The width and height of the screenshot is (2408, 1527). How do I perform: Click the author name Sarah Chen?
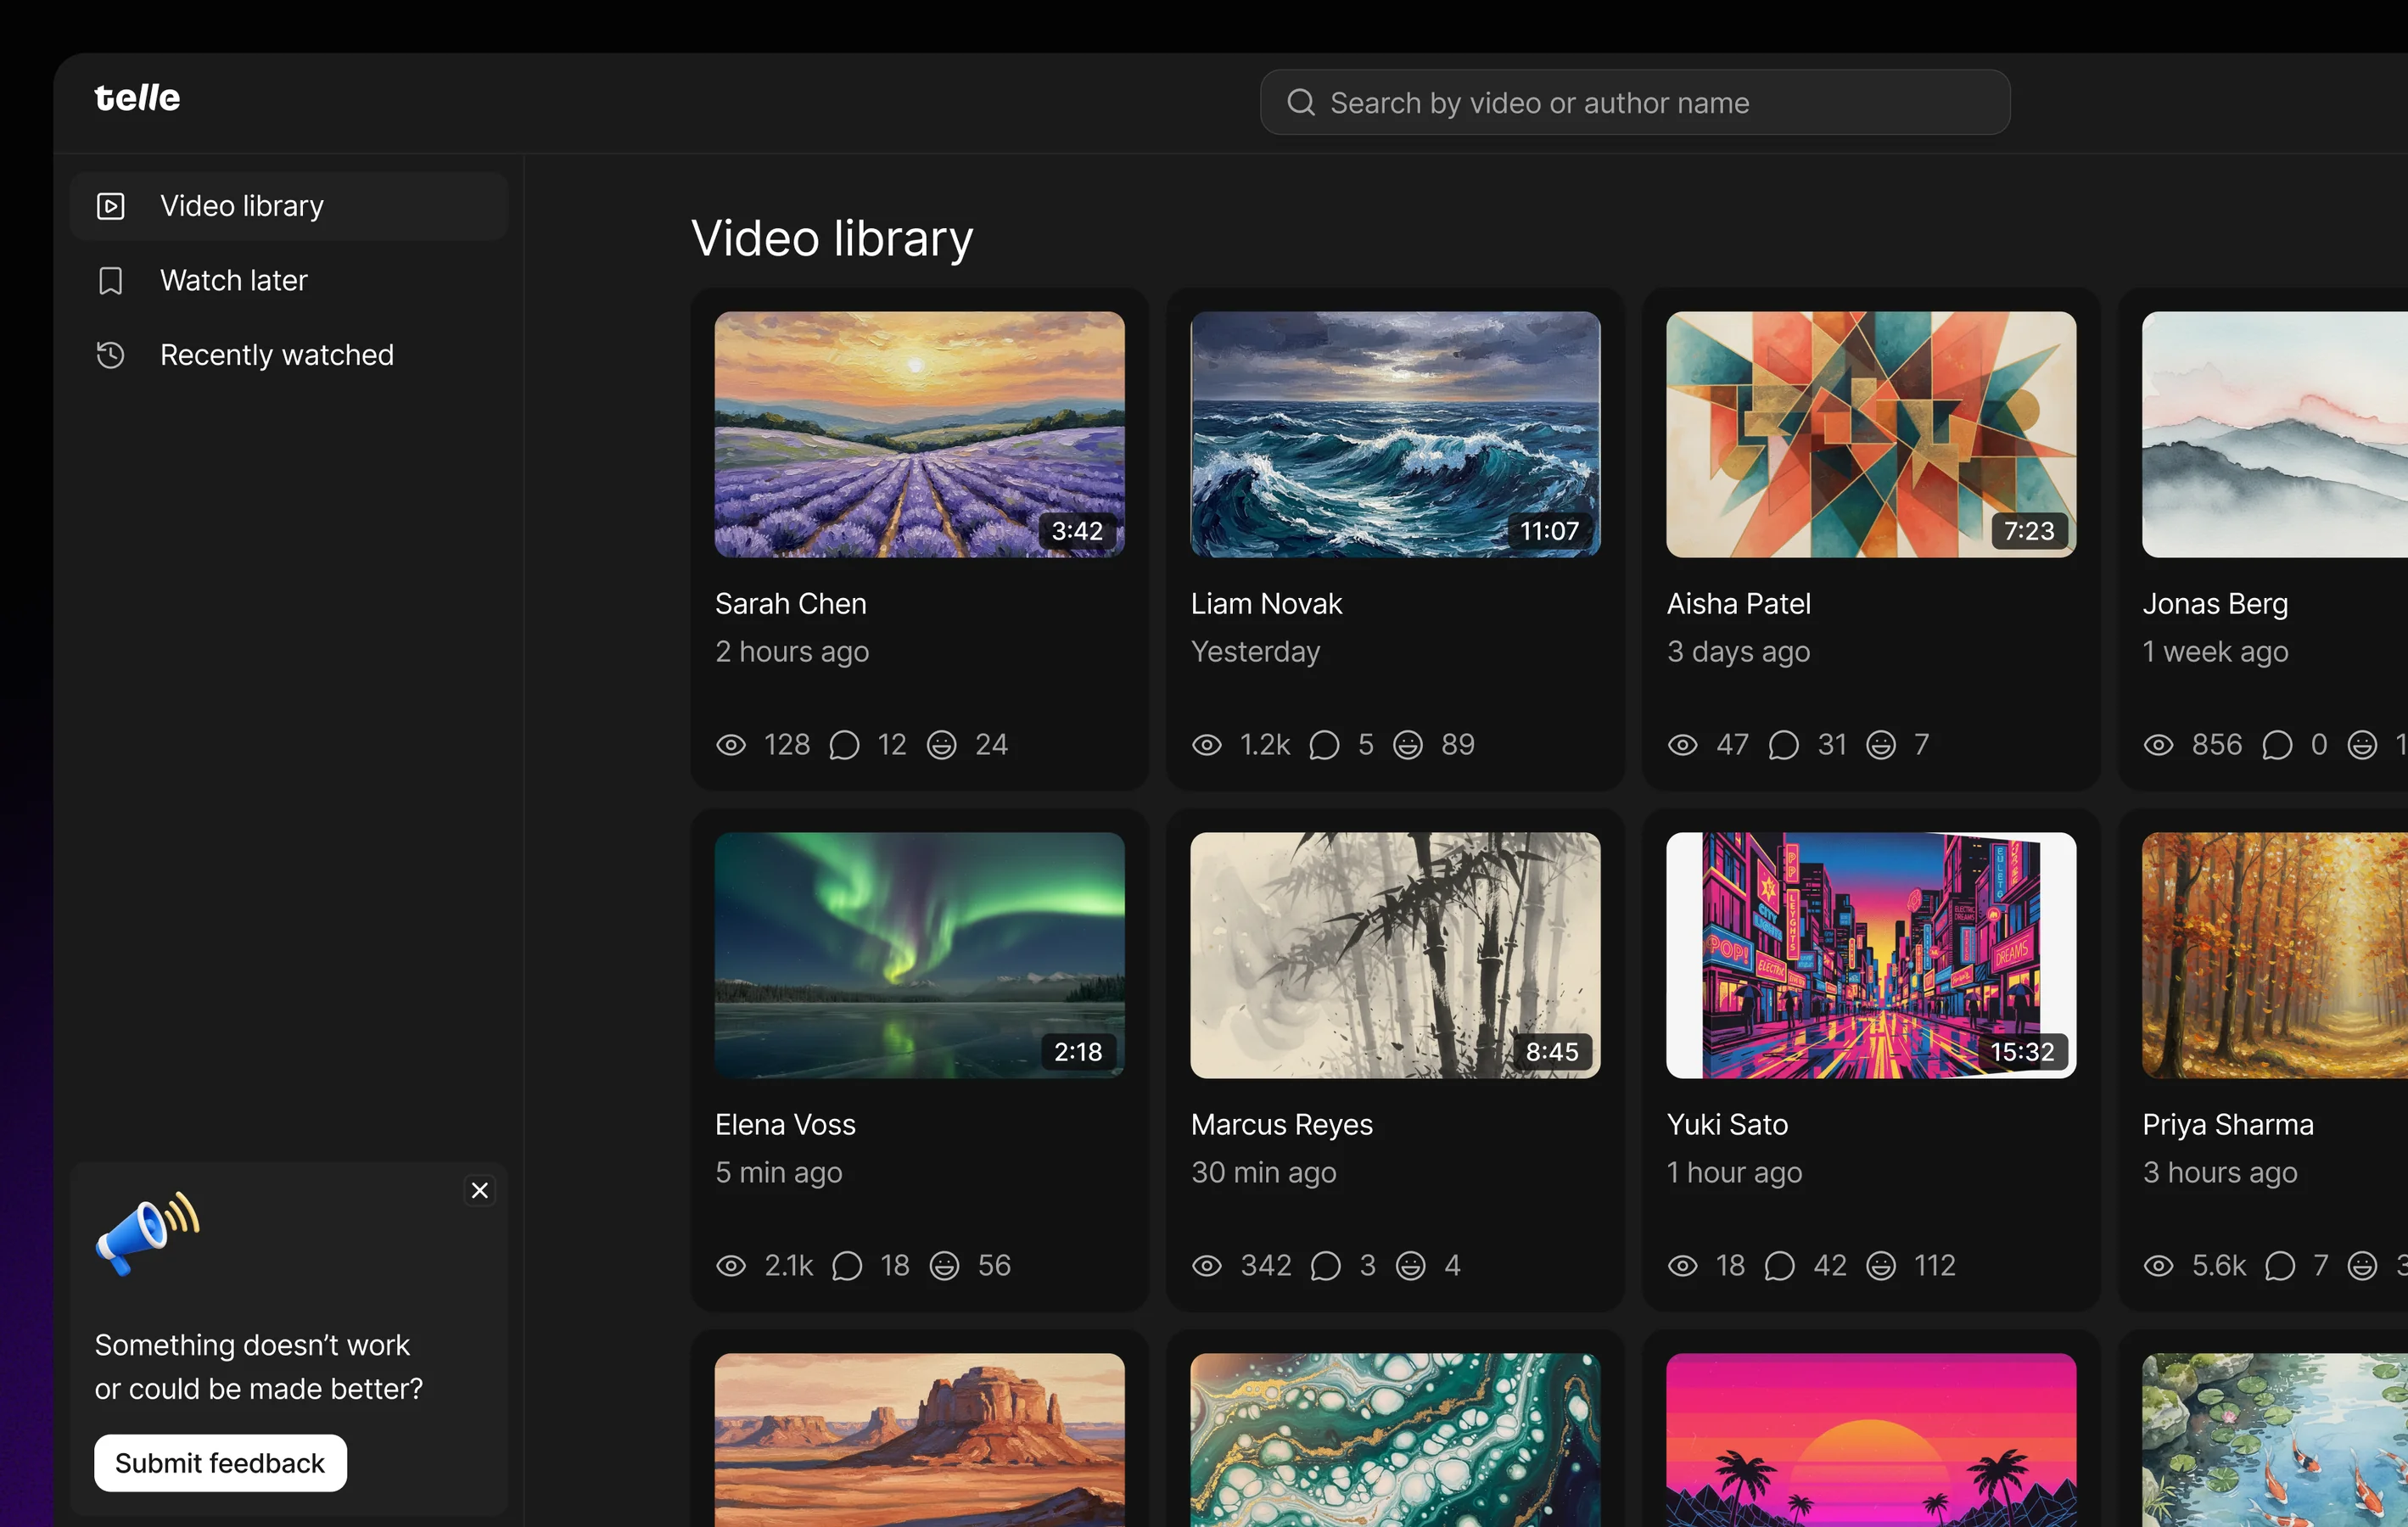click(791, 604)
